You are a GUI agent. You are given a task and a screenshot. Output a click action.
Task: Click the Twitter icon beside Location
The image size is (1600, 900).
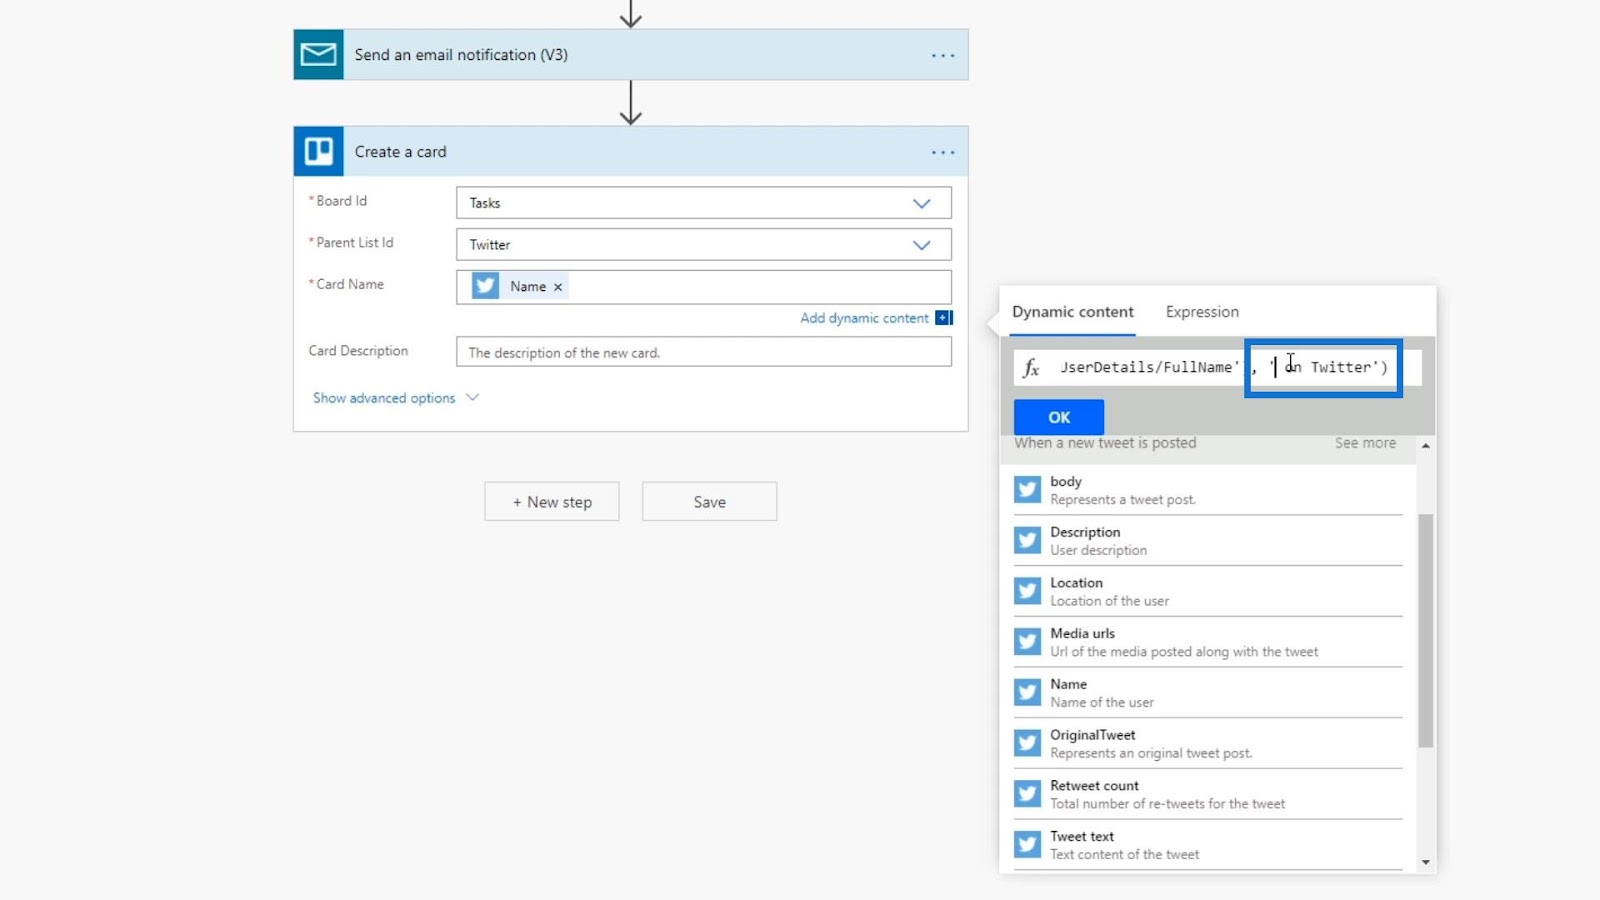tap(1027, 591)
